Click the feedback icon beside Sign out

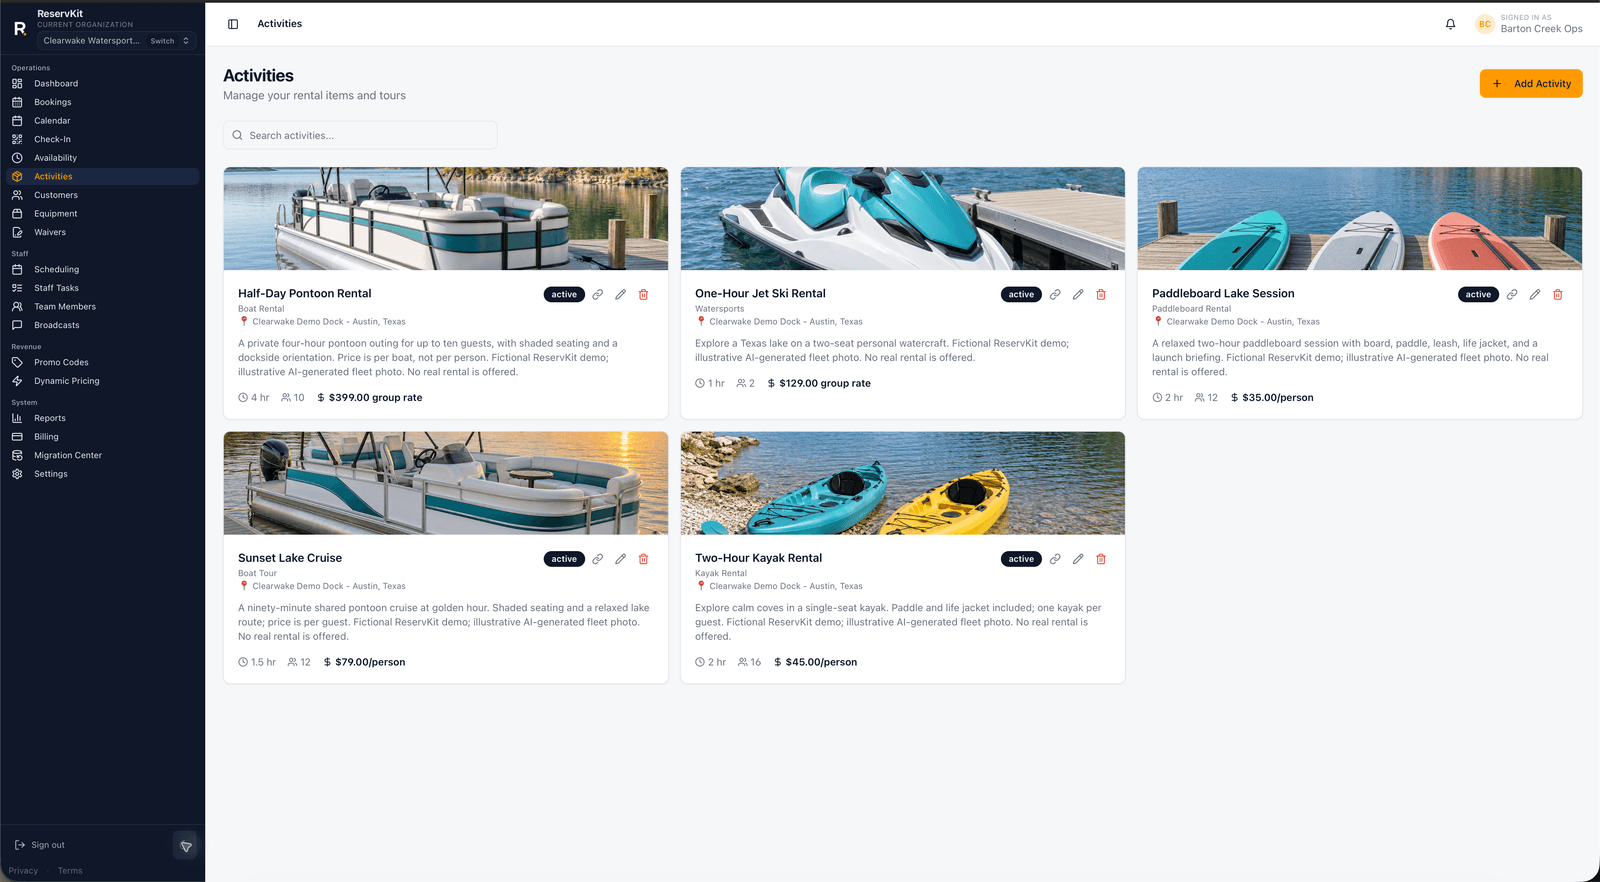(186, 846)
